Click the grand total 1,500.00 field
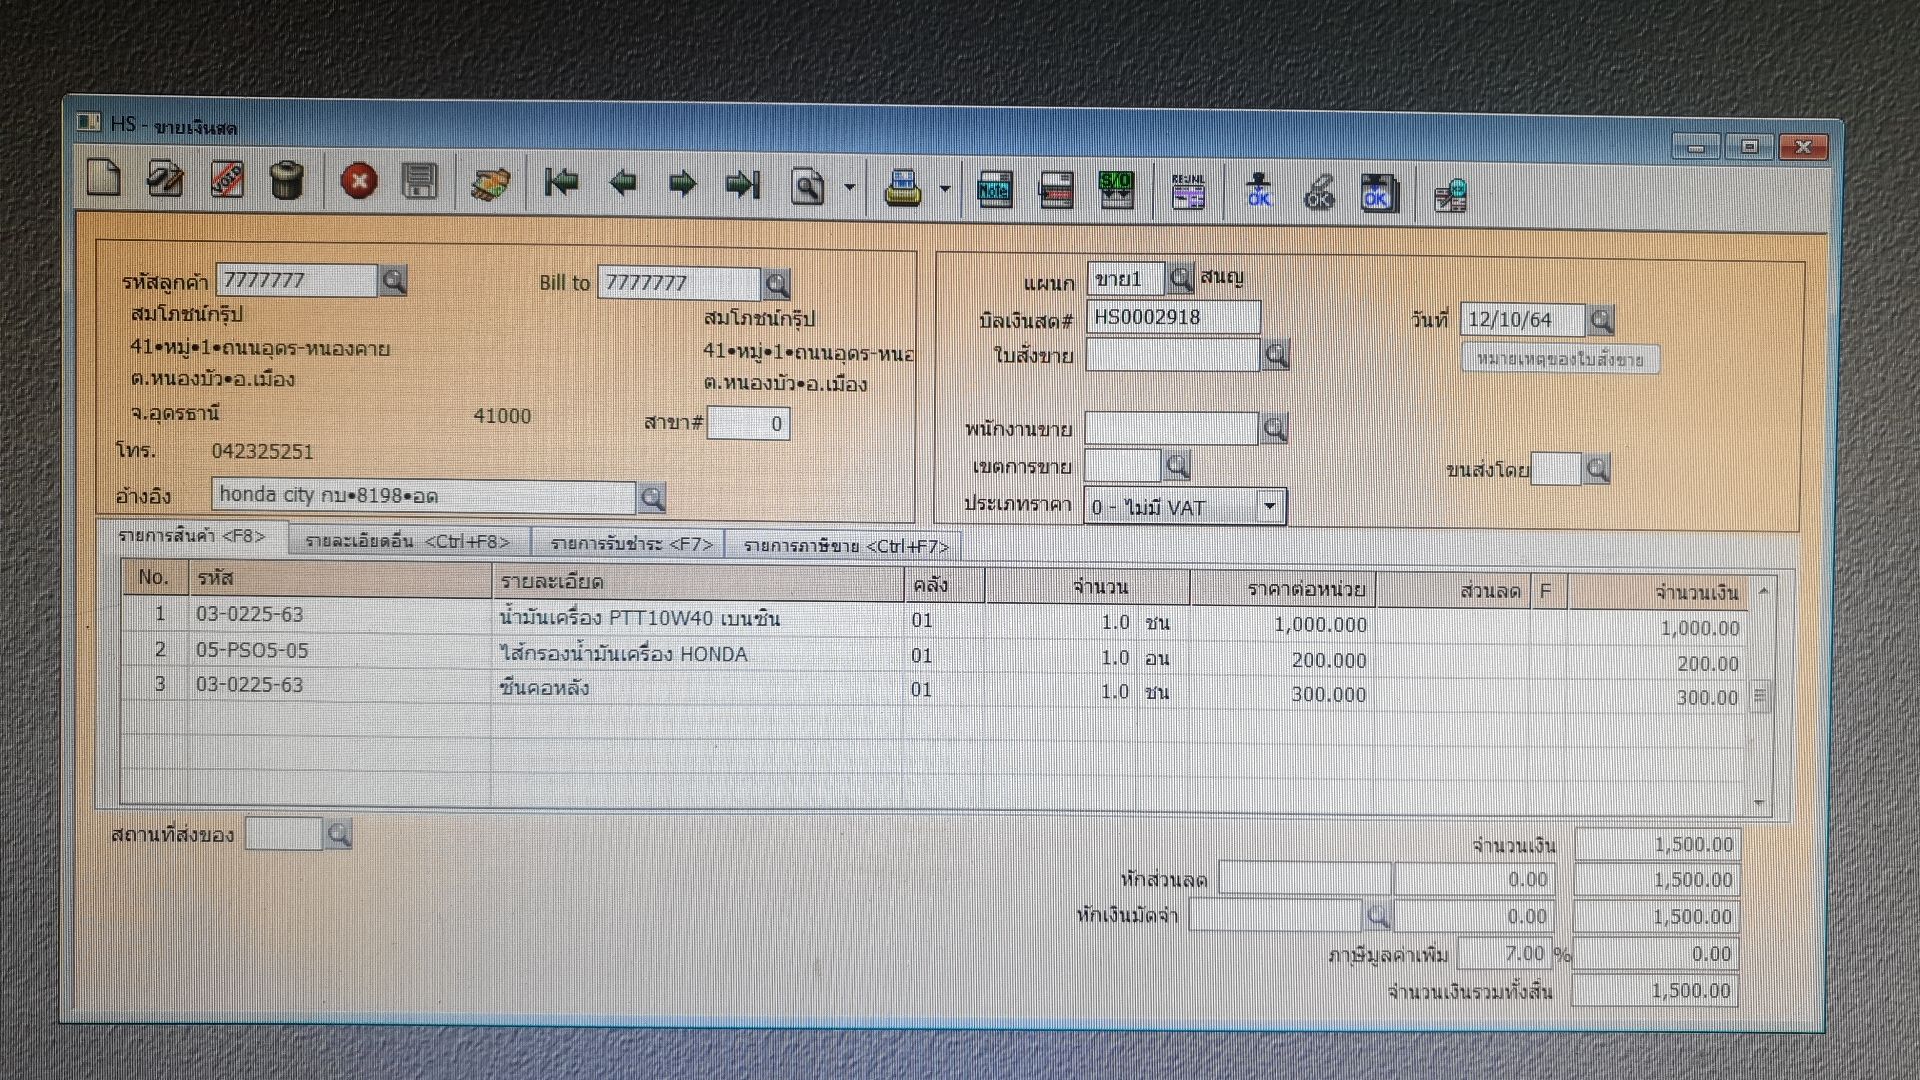1920x1080 pixels. pos(1655,991)
